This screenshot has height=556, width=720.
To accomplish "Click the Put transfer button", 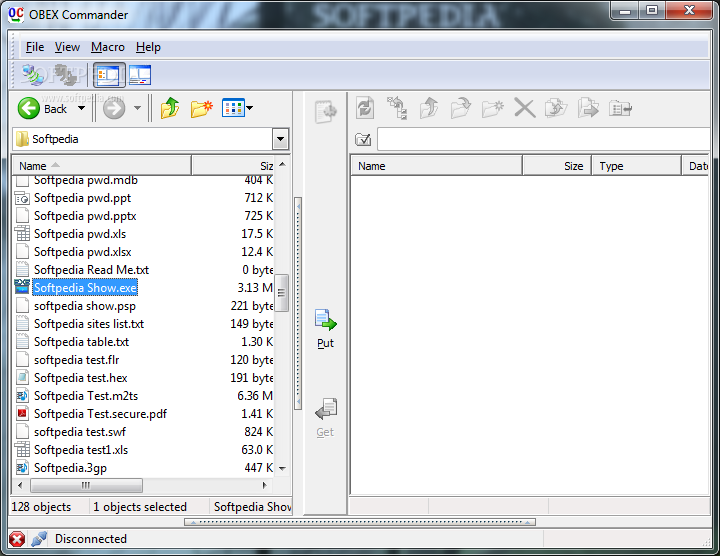I will (x=325, y=329).
